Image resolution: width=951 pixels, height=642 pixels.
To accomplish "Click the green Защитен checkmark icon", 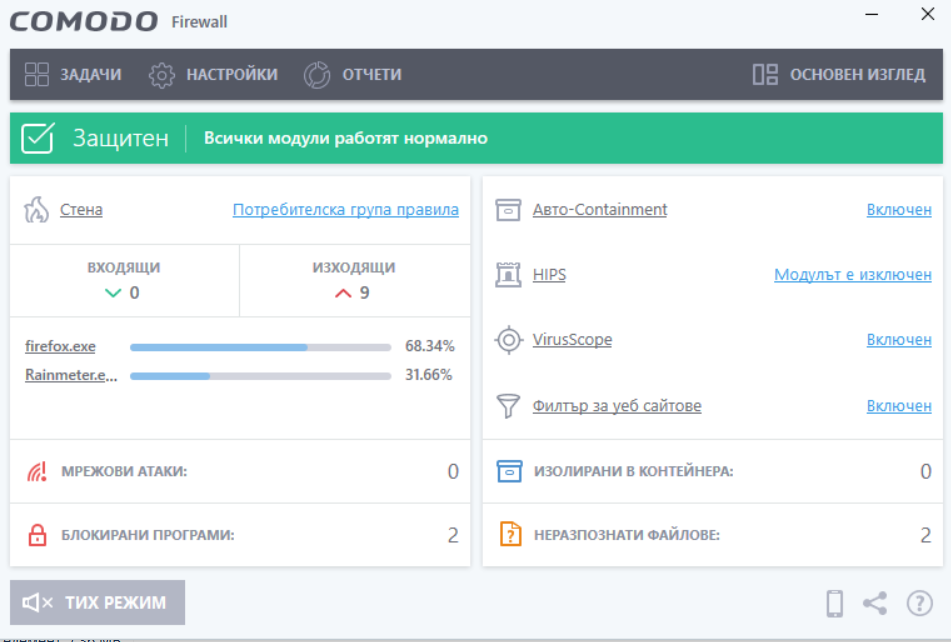I will tap(38, 138).
